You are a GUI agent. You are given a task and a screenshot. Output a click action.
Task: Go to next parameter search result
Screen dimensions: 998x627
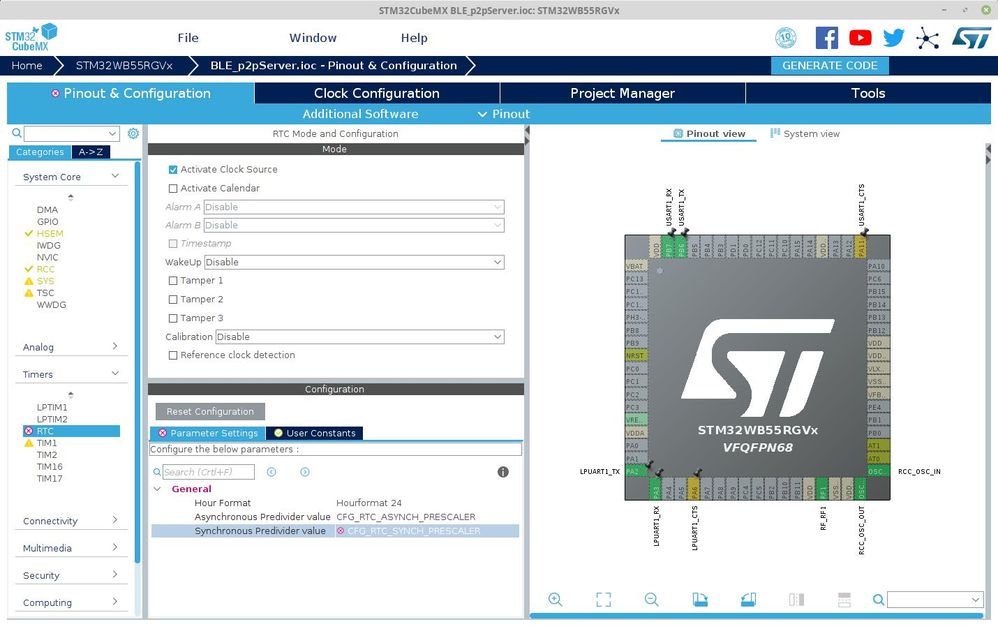coord(305,472)
